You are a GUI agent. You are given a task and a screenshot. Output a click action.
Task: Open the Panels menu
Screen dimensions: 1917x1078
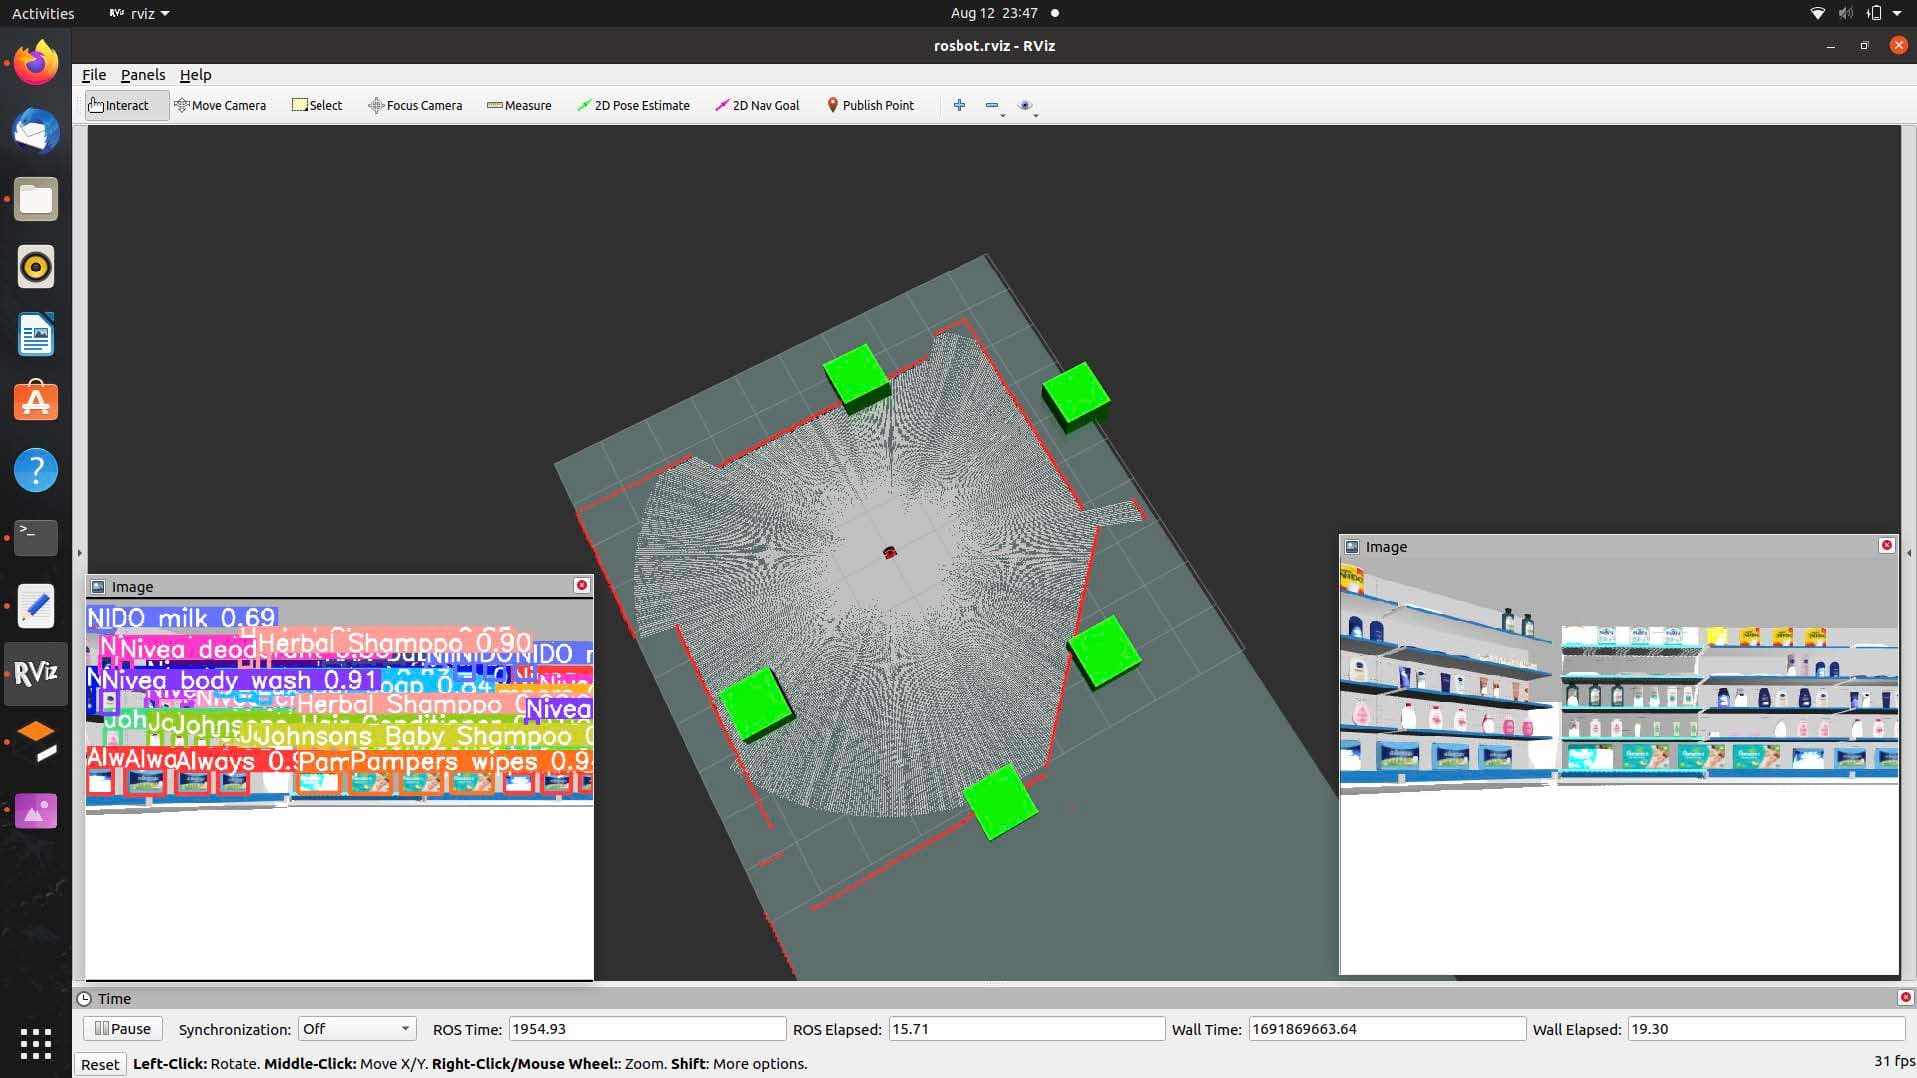142,75
